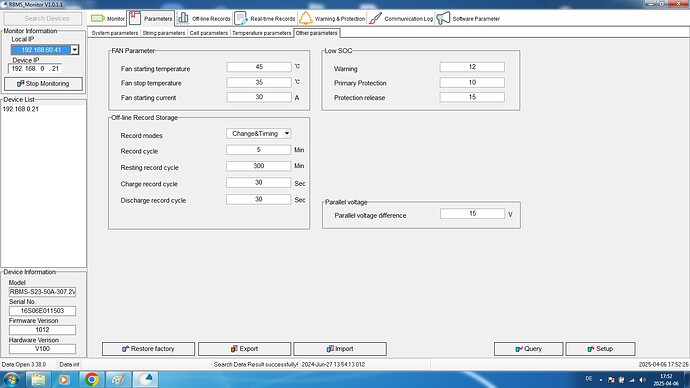Click the Real-time Records document icon
The image size is (690, 388).
[x=241, y=18]
